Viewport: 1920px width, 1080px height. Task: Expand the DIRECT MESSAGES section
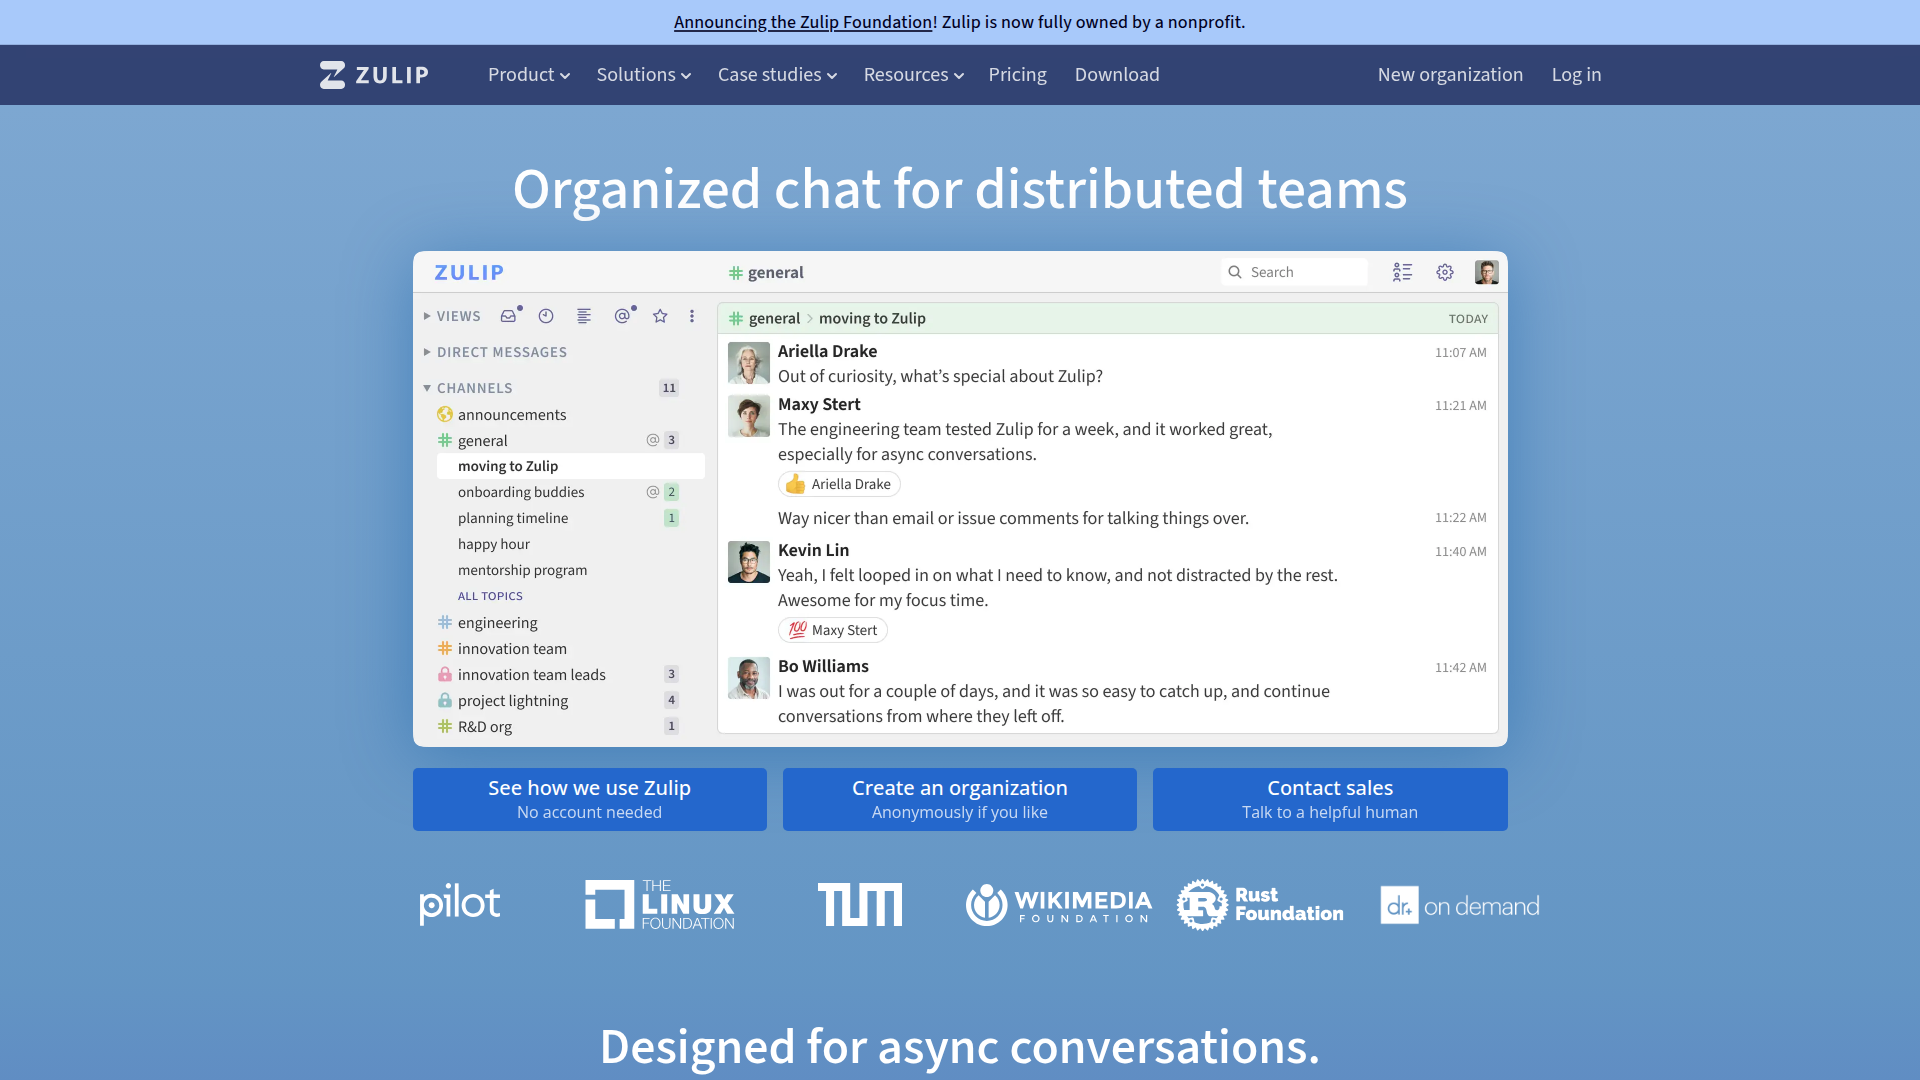point(495,352)
